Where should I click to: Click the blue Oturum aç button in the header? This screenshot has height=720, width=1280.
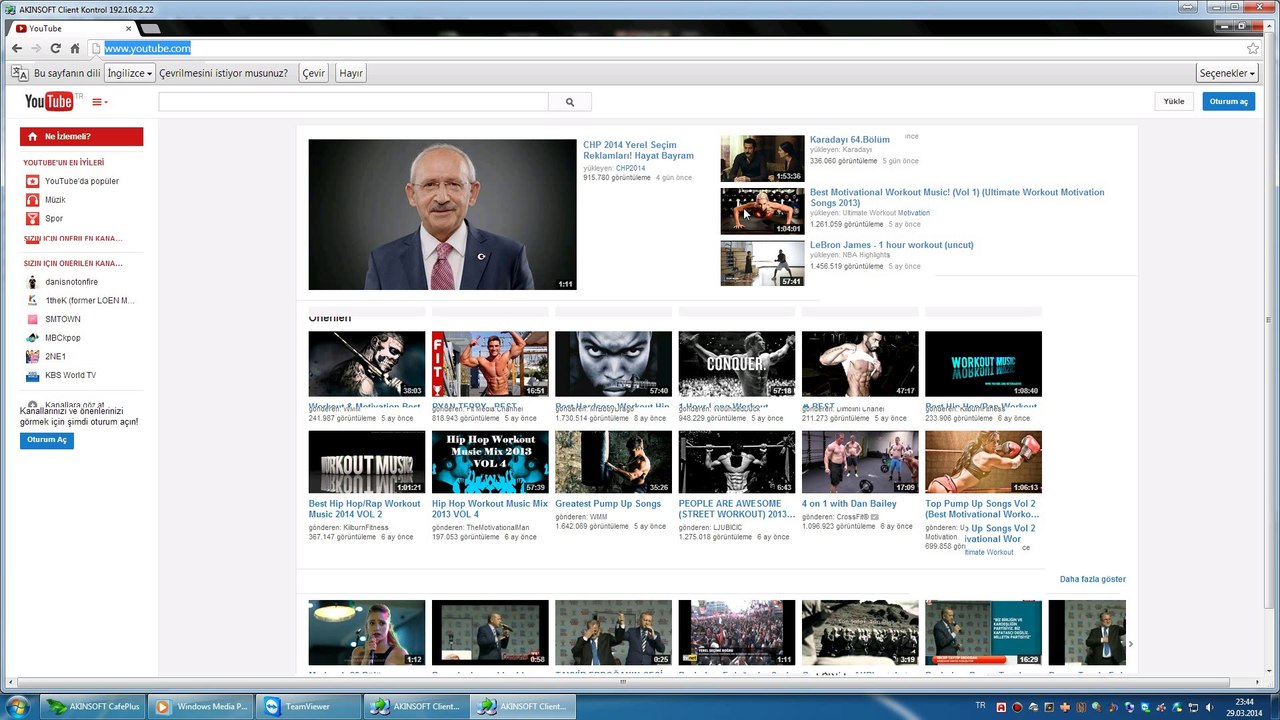coord(1229,102)
